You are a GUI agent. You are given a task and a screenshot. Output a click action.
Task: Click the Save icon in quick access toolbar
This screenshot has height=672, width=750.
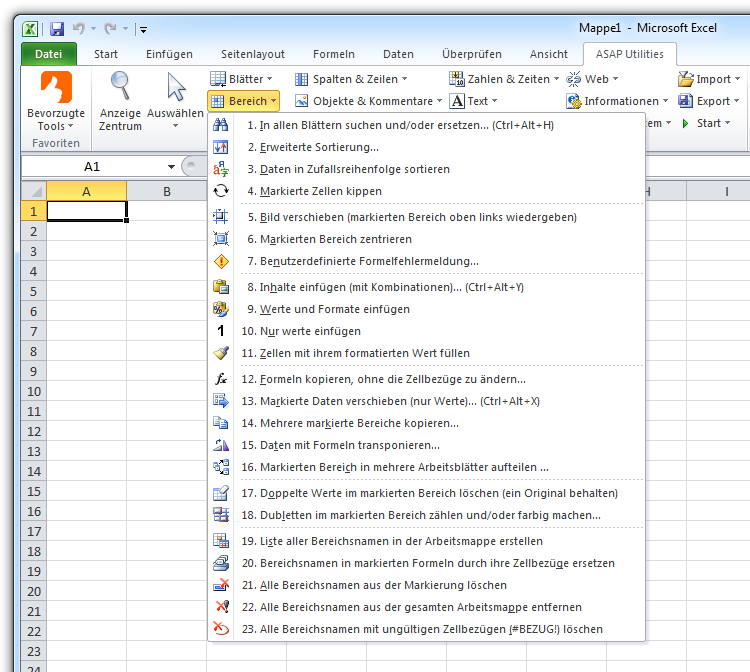(x=57, y=29)
